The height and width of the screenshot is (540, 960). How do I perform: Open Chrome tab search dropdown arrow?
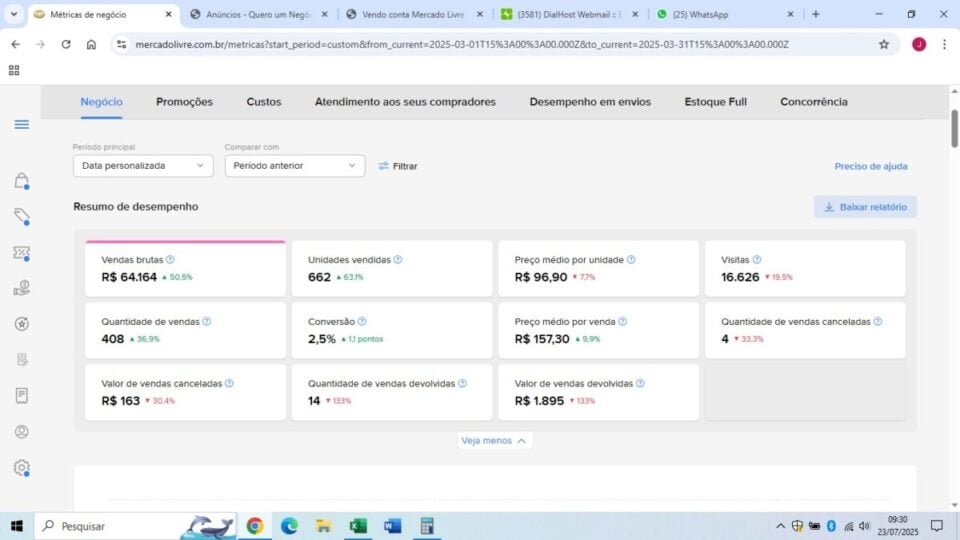pyautogui.click(x=13, y=14)
